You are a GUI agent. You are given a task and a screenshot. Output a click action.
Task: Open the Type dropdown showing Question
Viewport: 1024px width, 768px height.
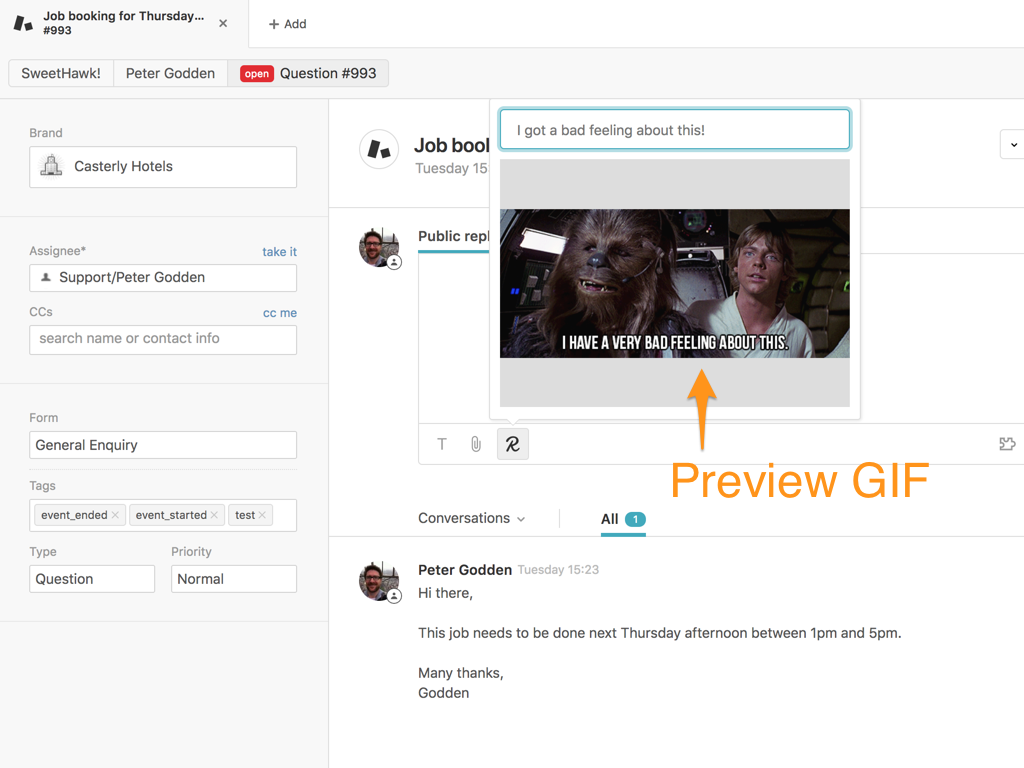tap(92, 579)
